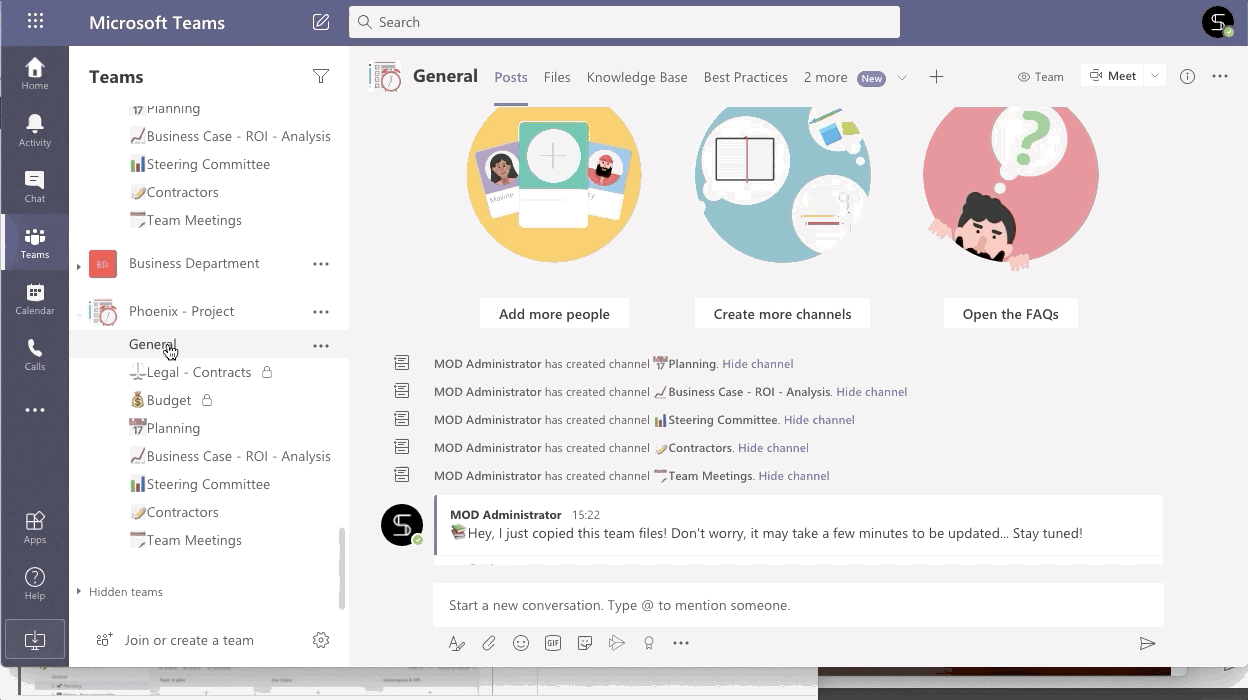Open the profile avatar menu
The width and height of the screenshot is (1248, 700).
click(x=1218, y=22)
